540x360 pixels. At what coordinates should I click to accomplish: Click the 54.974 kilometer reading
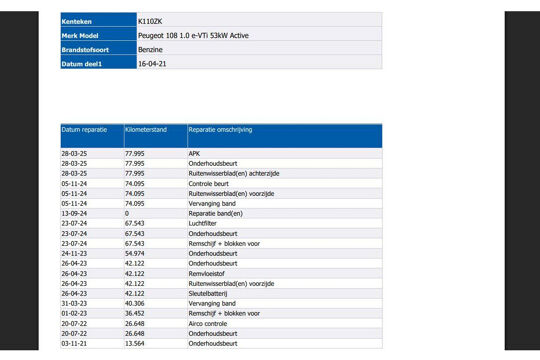[135, 254]
